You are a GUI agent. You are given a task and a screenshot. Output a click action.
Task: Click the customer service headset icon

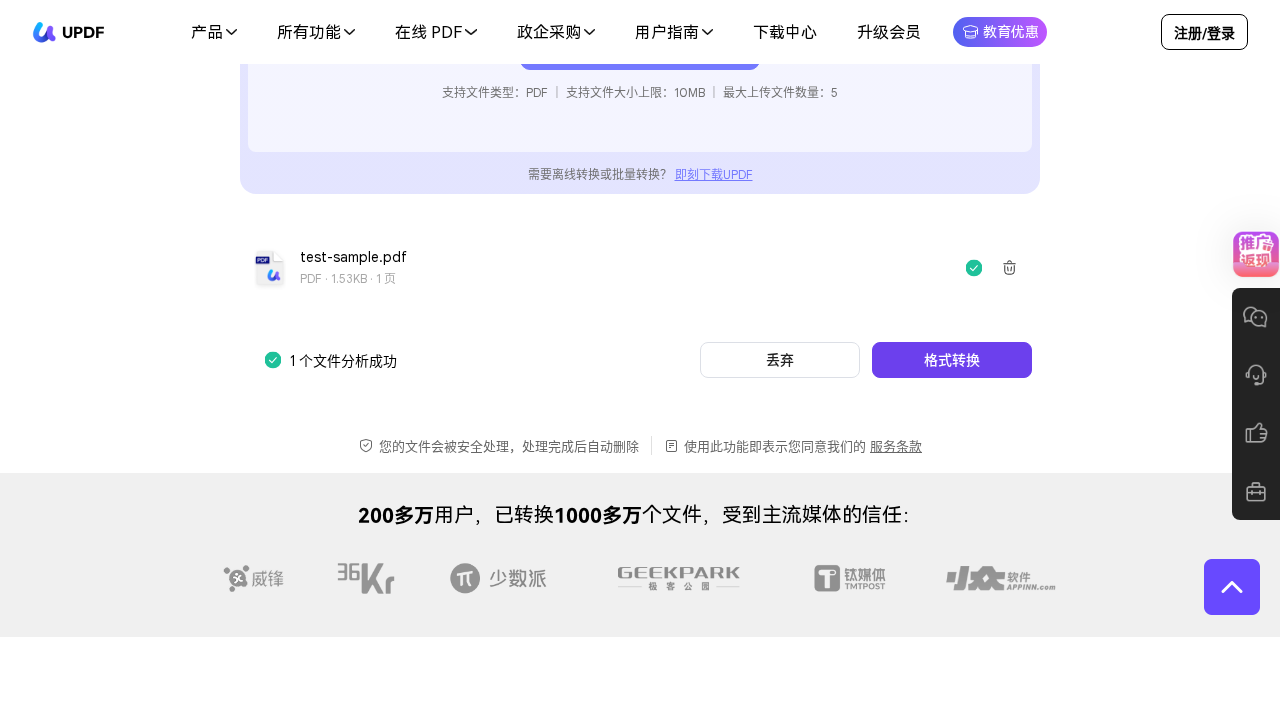pyautogui.click(x=1256, y=374)
